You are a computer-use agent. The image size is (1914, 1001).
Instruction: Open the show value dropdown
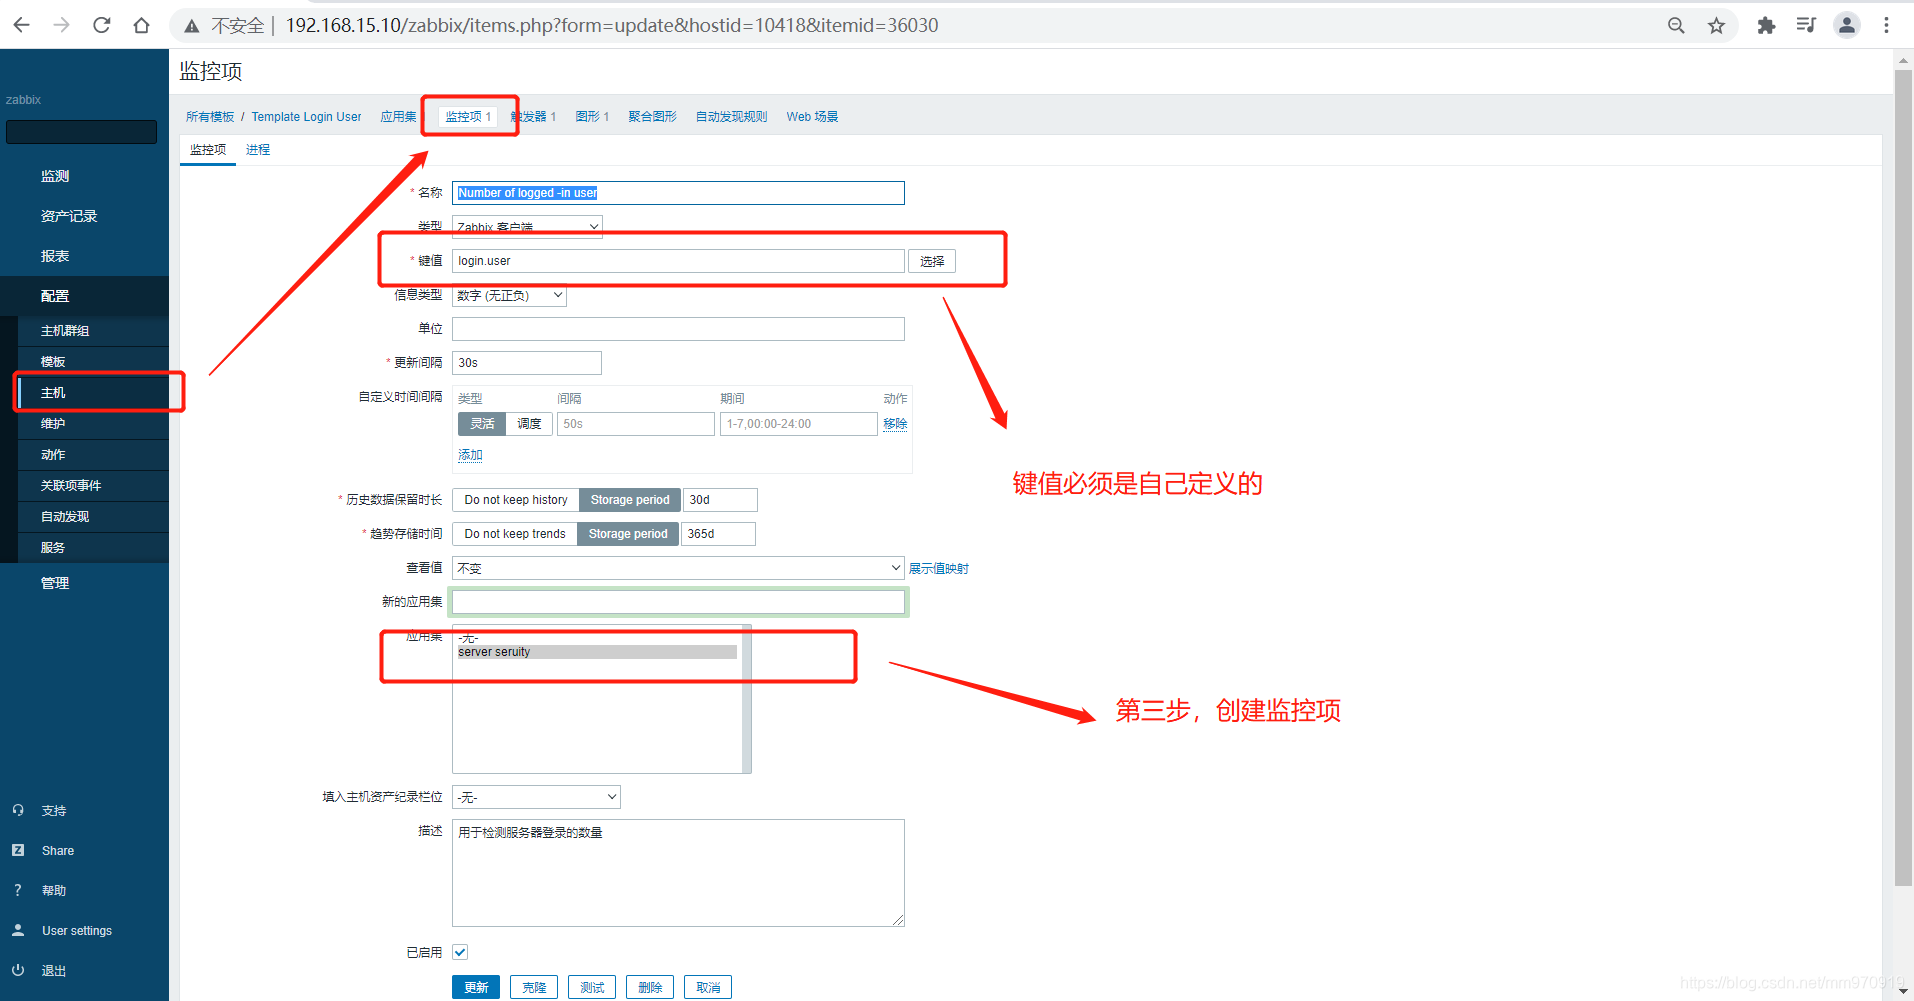(678, 568)
